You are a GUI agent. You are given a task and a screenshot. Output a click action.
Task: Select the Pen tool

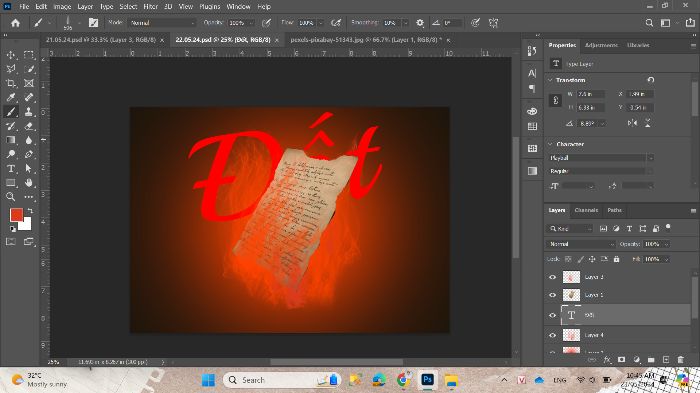tap(29, 154)
